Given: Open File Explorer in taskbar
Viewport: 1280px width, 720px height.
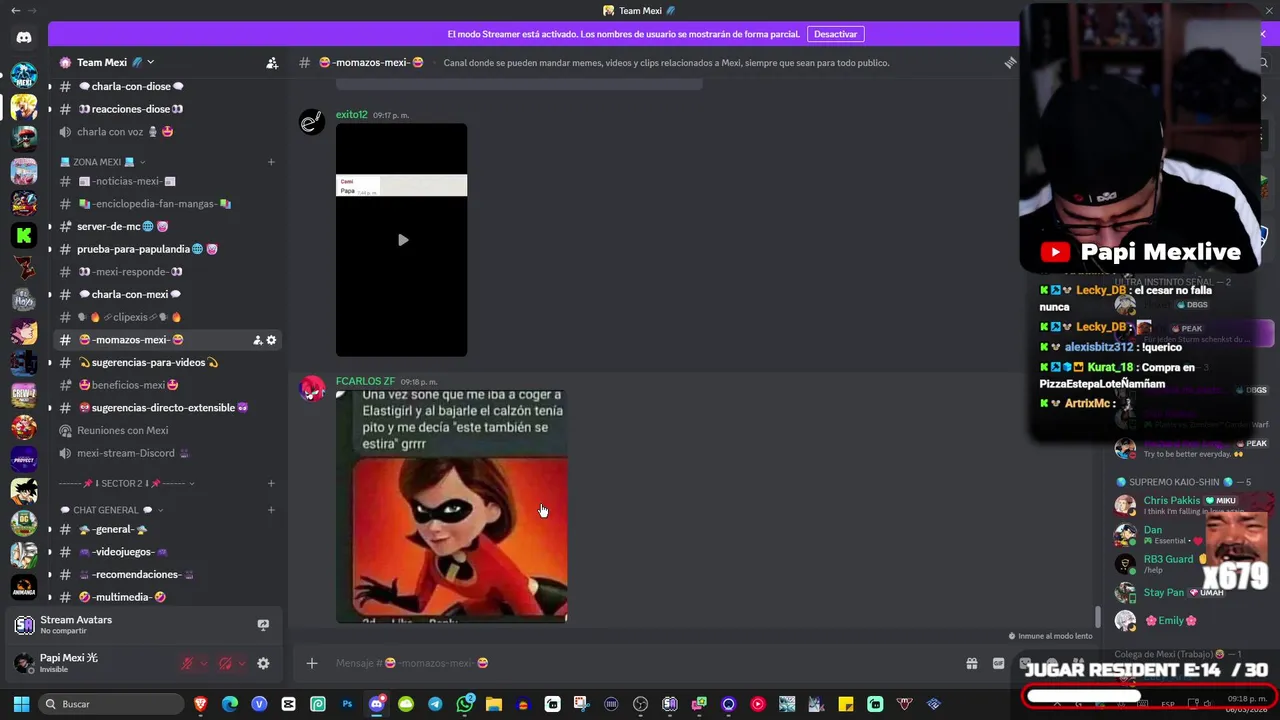Looking at the screenshot, I should [x=493, y=704].
